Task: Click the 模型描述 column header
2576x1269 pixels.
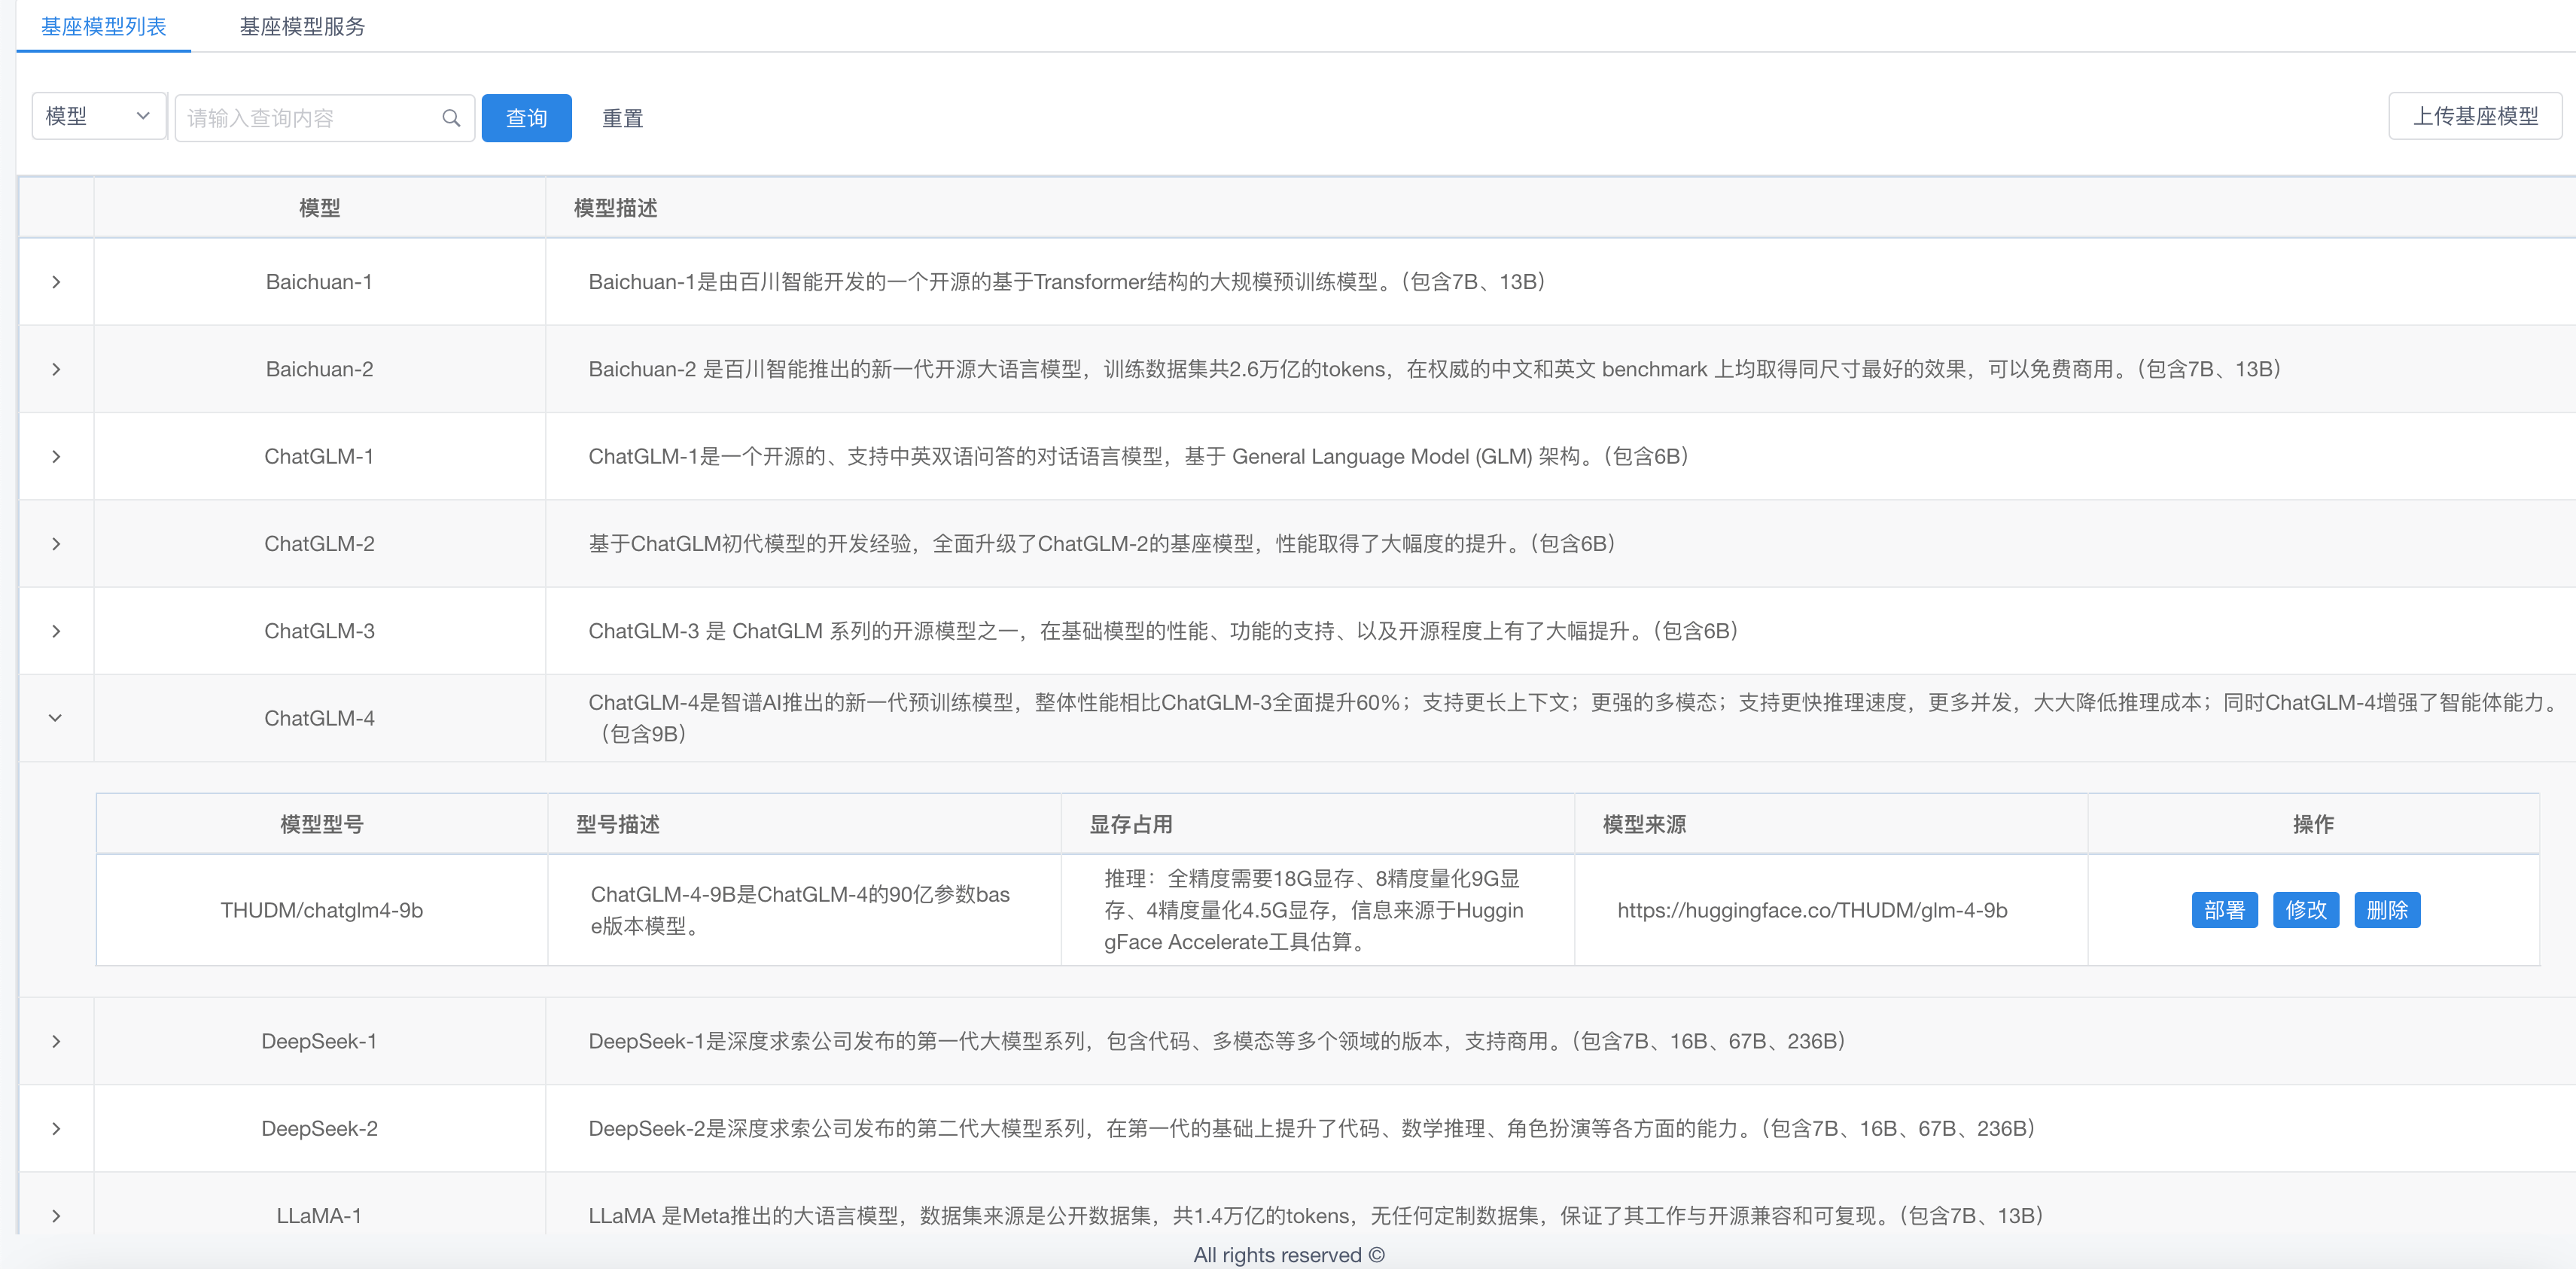Action: click(616, 208)
